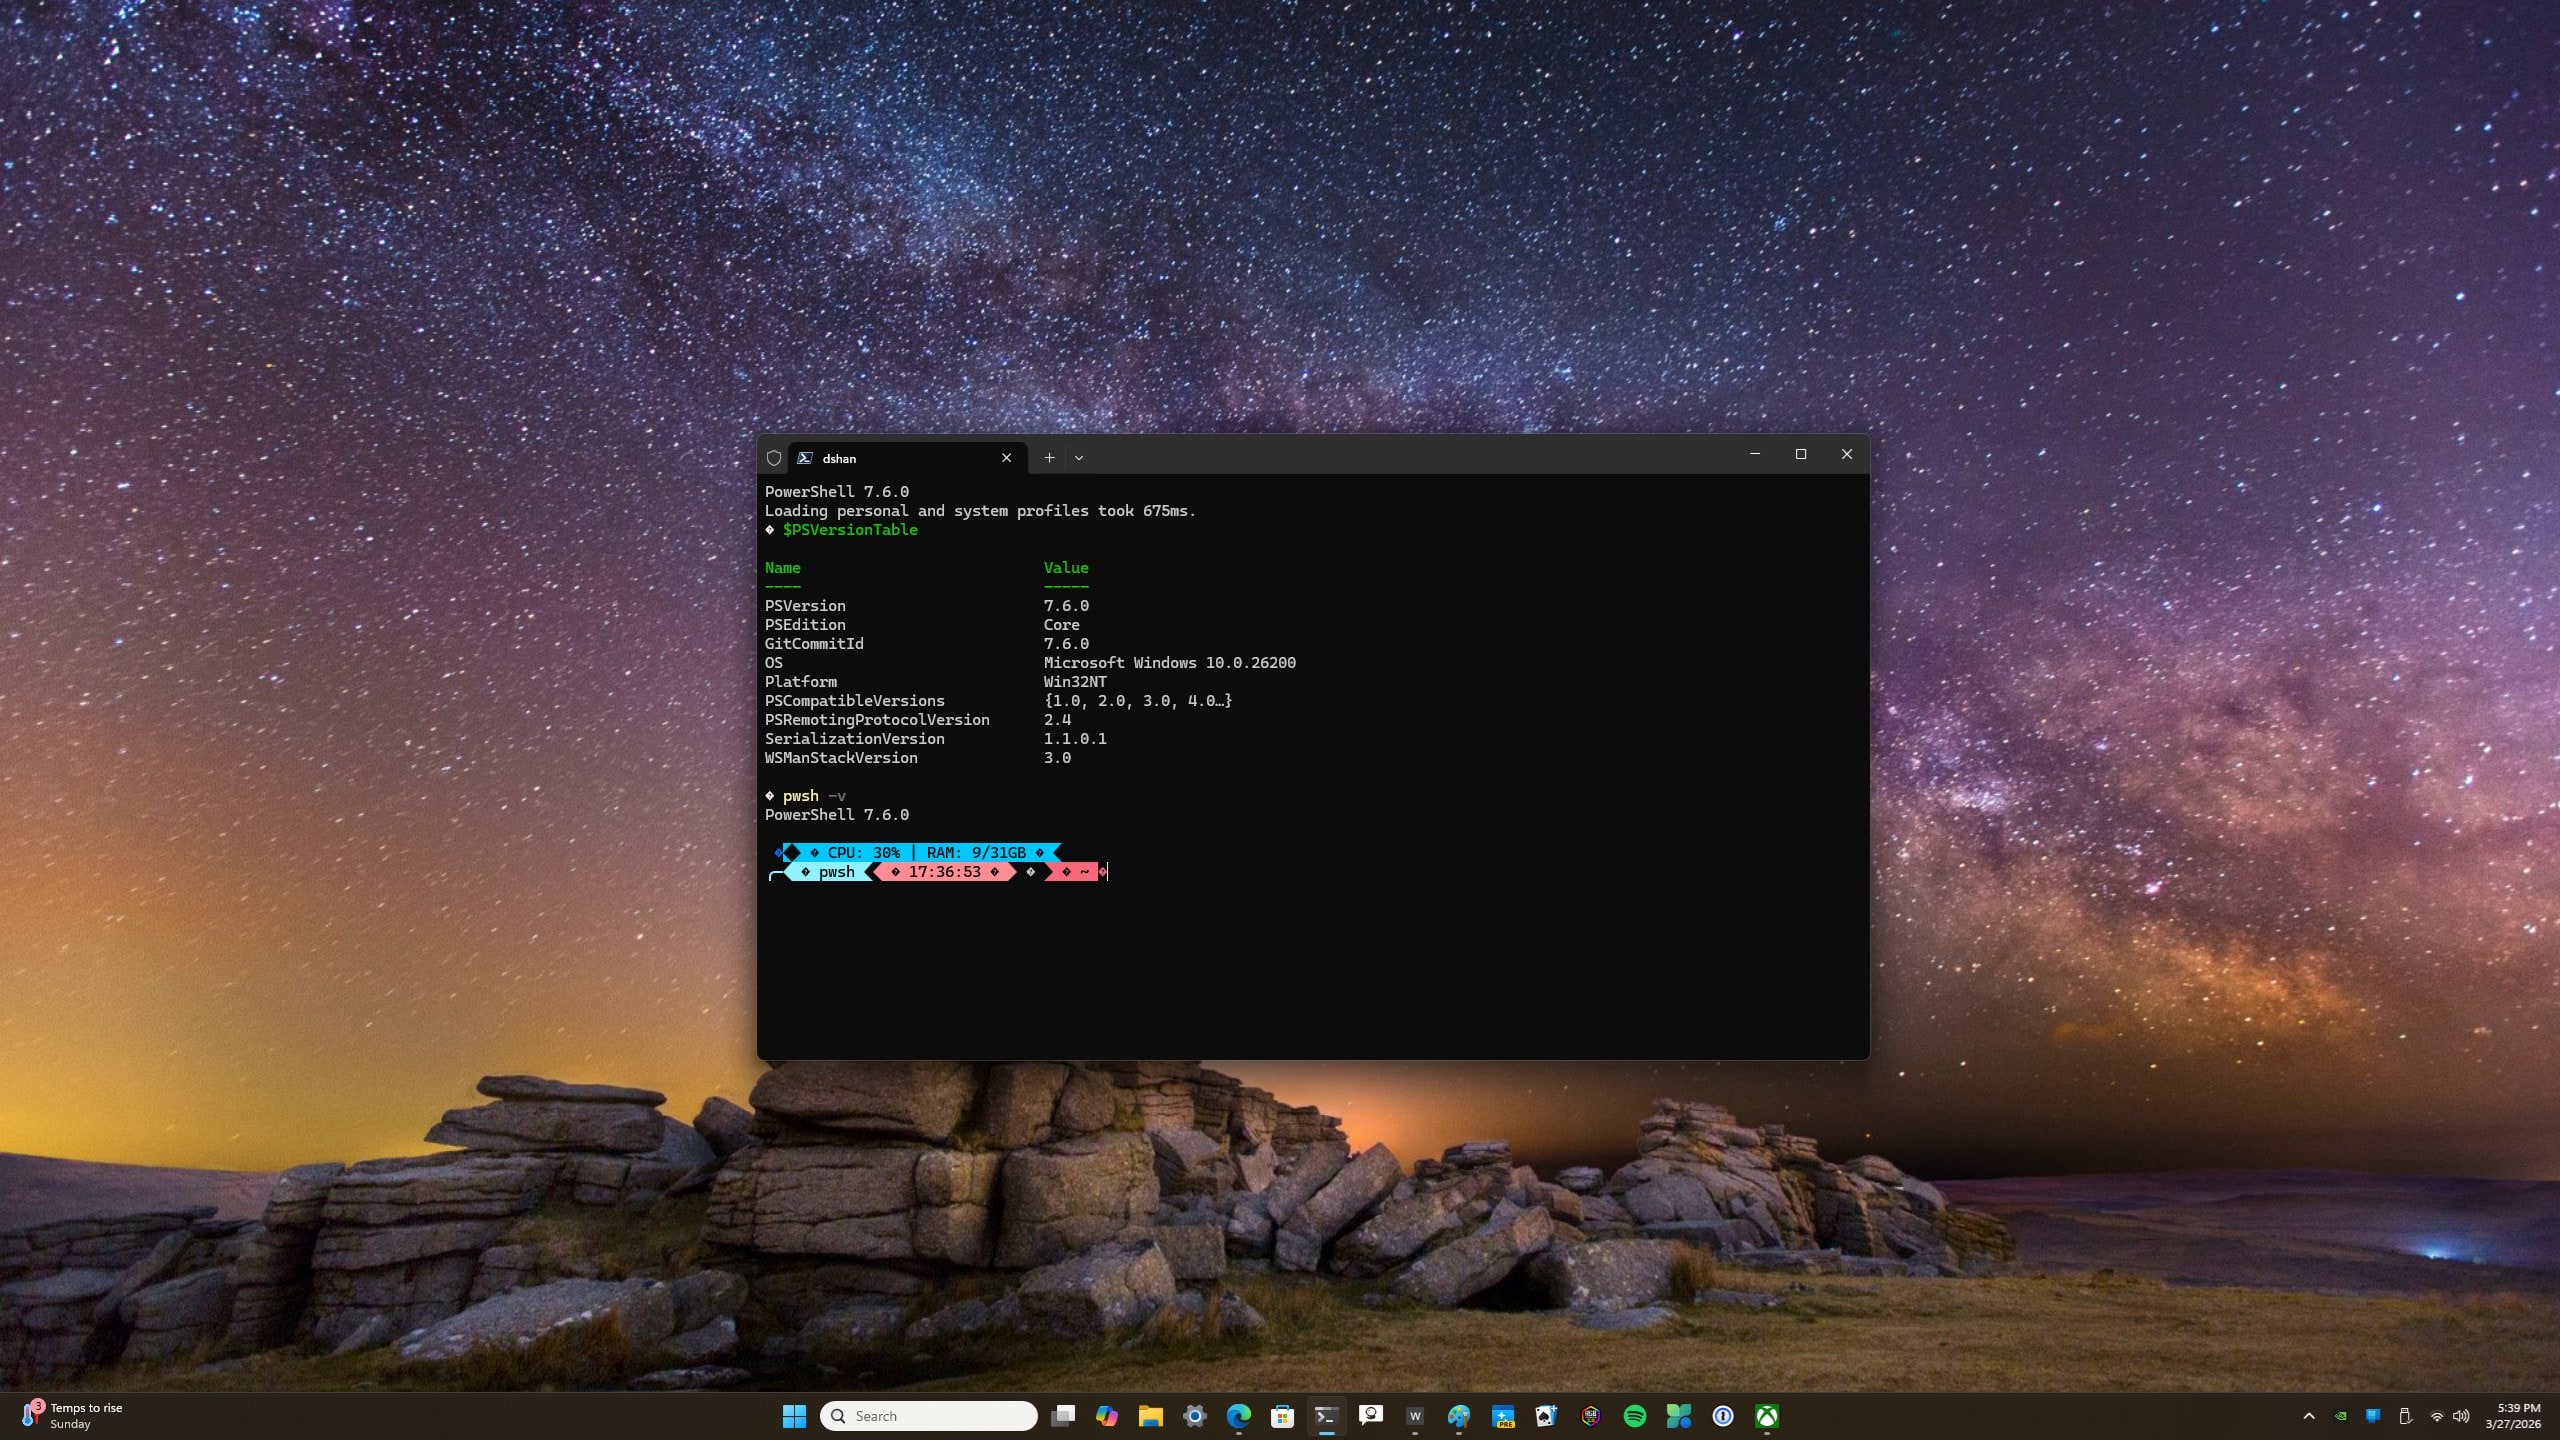Image resolution: width=2560 pixels, height=1440 pixels.
Task: Click inside the taskbar Search box
Action: [930, 1415]
